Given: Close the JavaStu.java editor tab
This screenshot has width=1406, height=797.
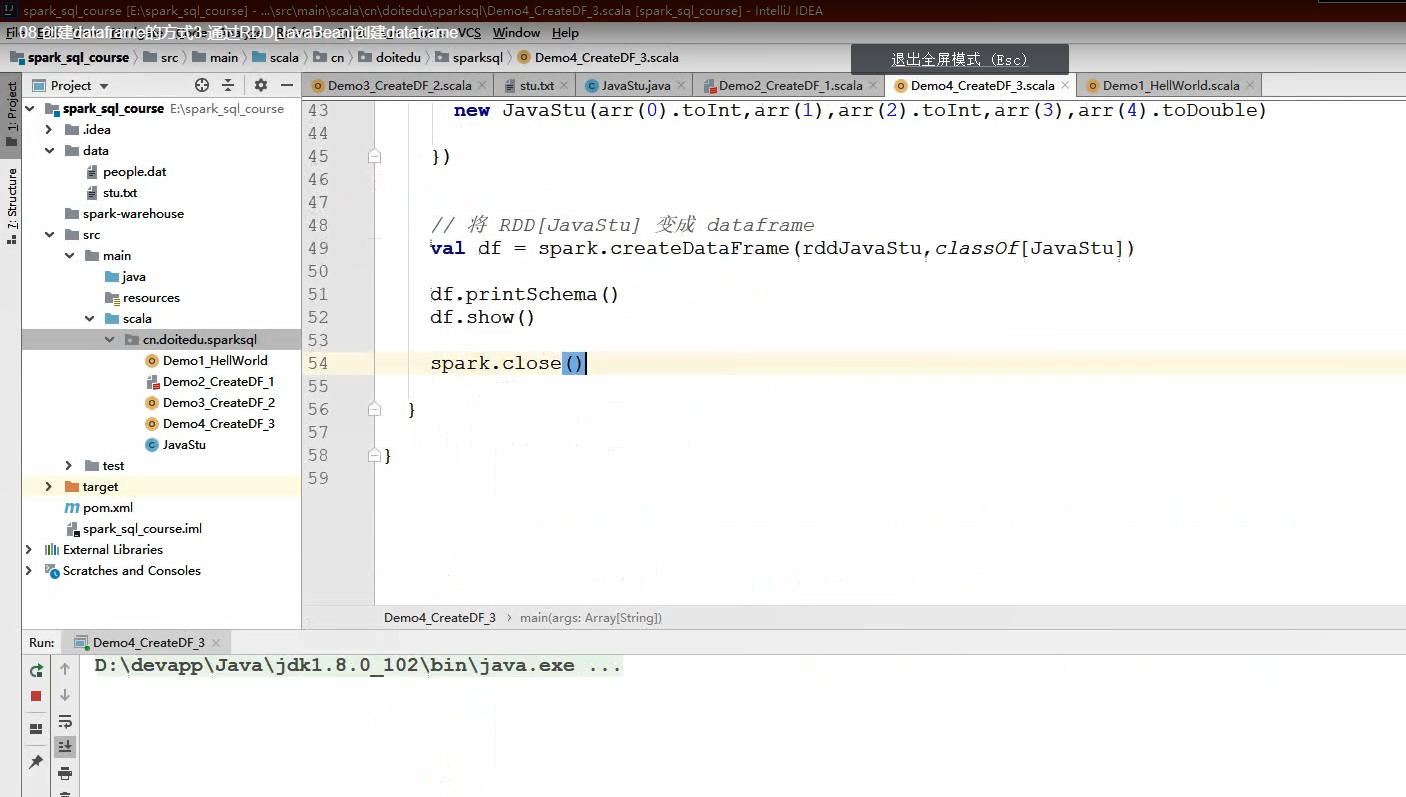Looking at the screenshot, I should coord(681,86).
